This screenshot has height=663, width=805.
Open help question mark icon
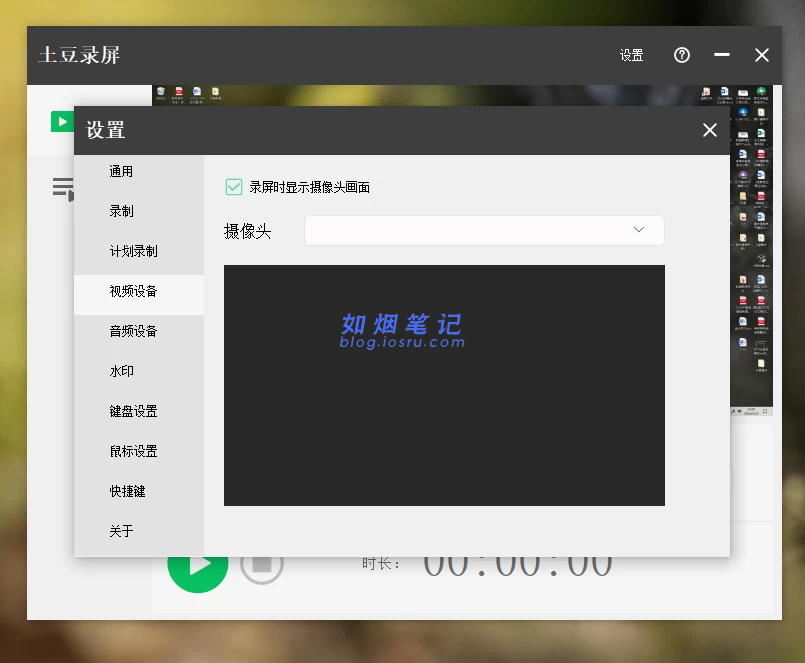click(682, 55)
